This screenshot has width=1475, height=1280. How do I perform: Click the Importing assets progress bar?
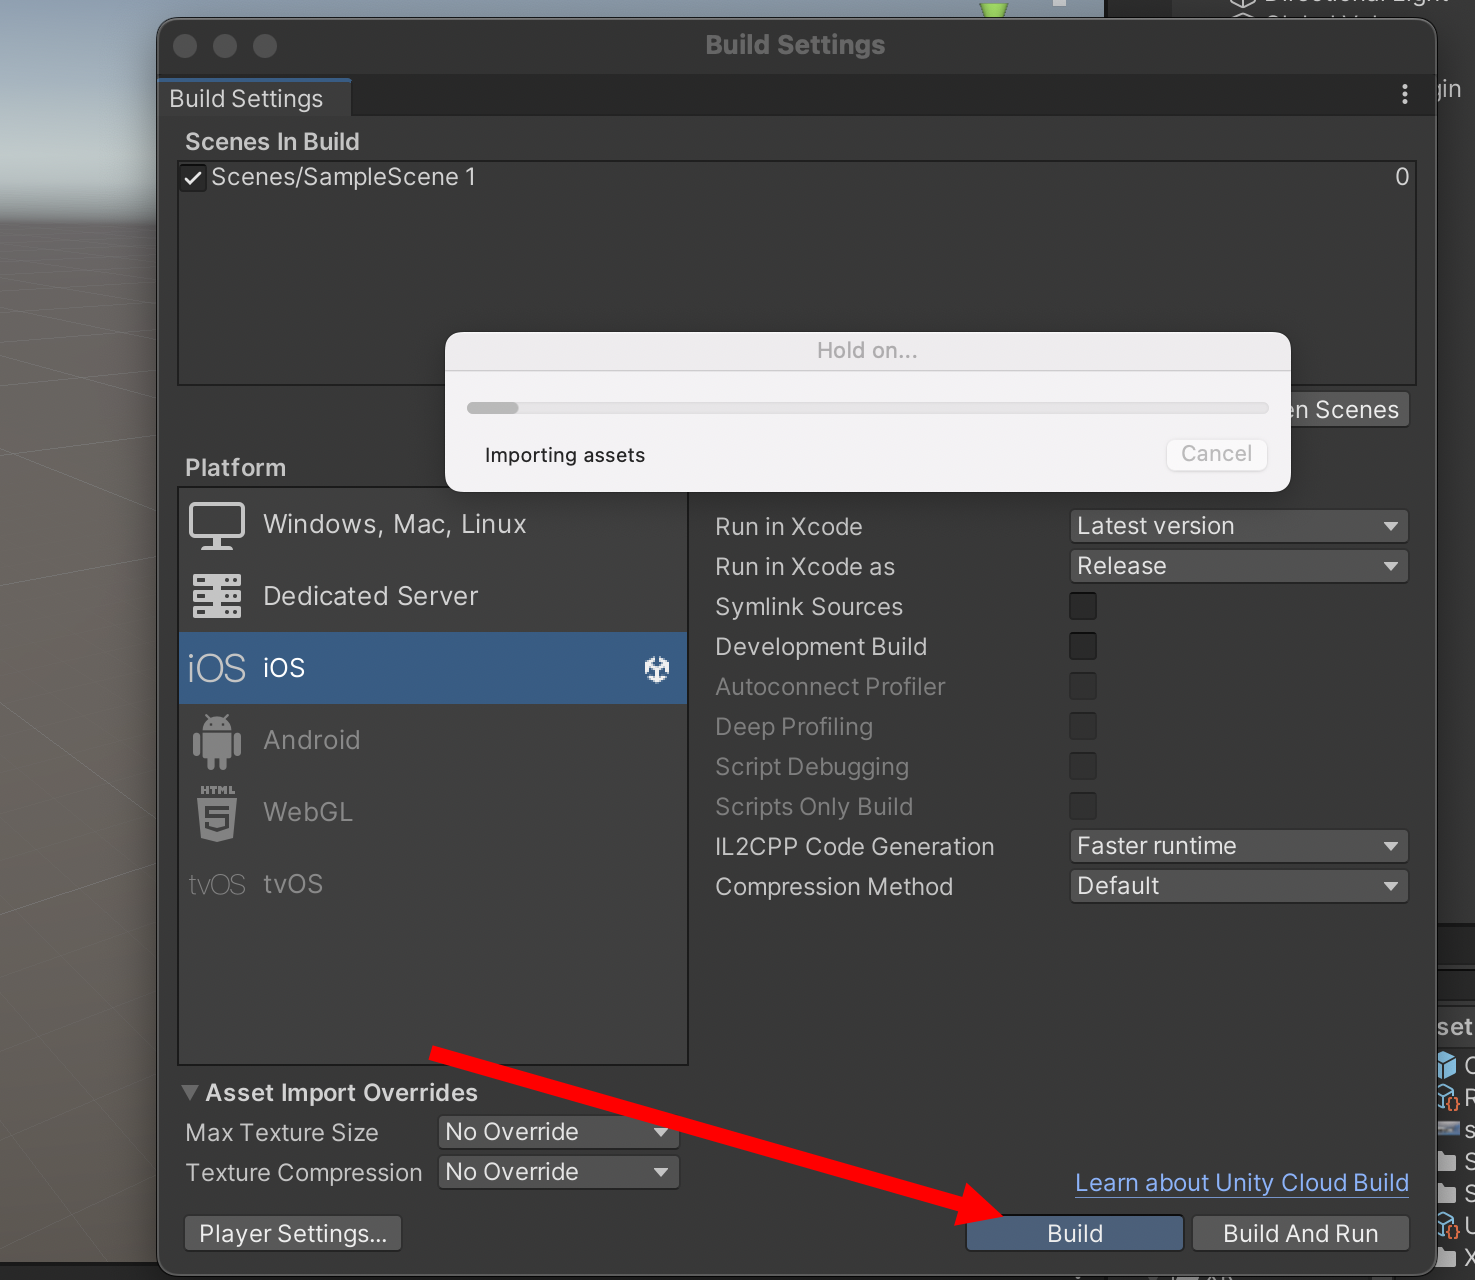point(867,408)
